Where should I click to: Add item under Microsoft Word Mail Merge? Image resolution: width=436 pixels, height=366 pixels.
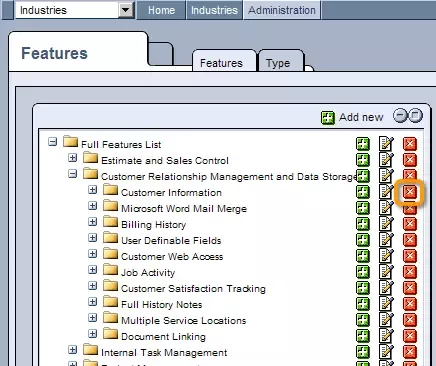363,208
